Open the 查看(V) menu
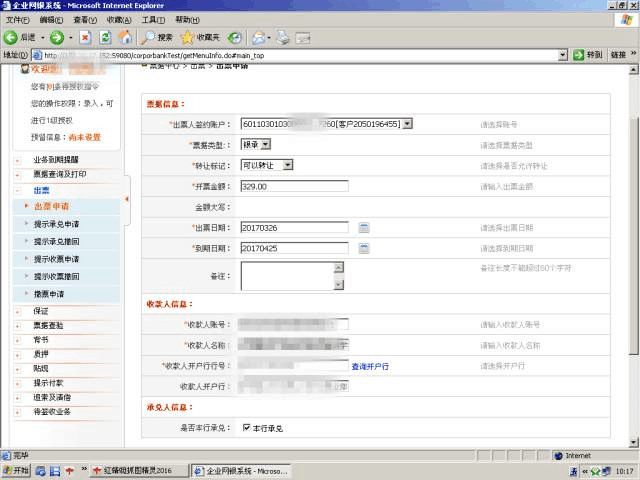640x480 pixels. [x=85, y=20]
